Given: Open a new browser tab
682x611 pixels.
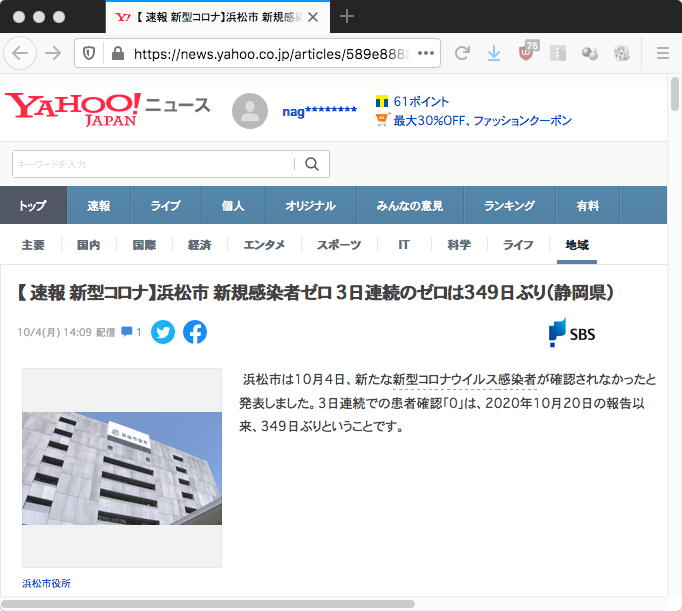Looking at the screenshot, I should click(346, 17).
